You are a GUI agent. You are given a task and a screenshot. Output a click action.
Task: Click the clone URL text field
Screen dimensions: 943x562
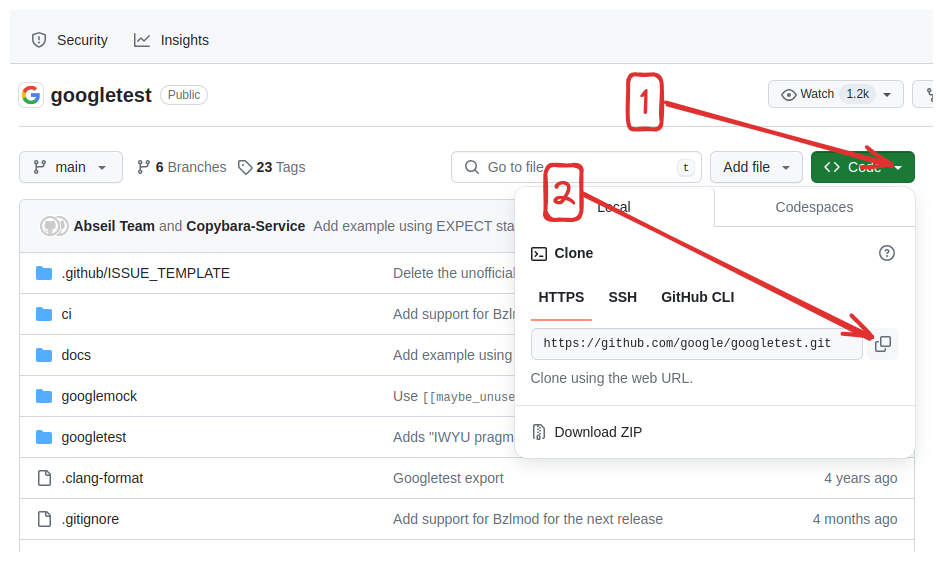696,344
